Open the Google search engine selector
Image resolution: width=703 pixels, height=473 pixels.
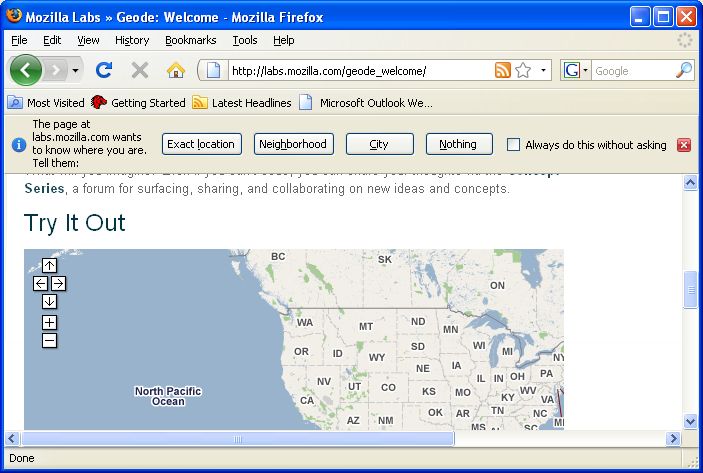576,70
